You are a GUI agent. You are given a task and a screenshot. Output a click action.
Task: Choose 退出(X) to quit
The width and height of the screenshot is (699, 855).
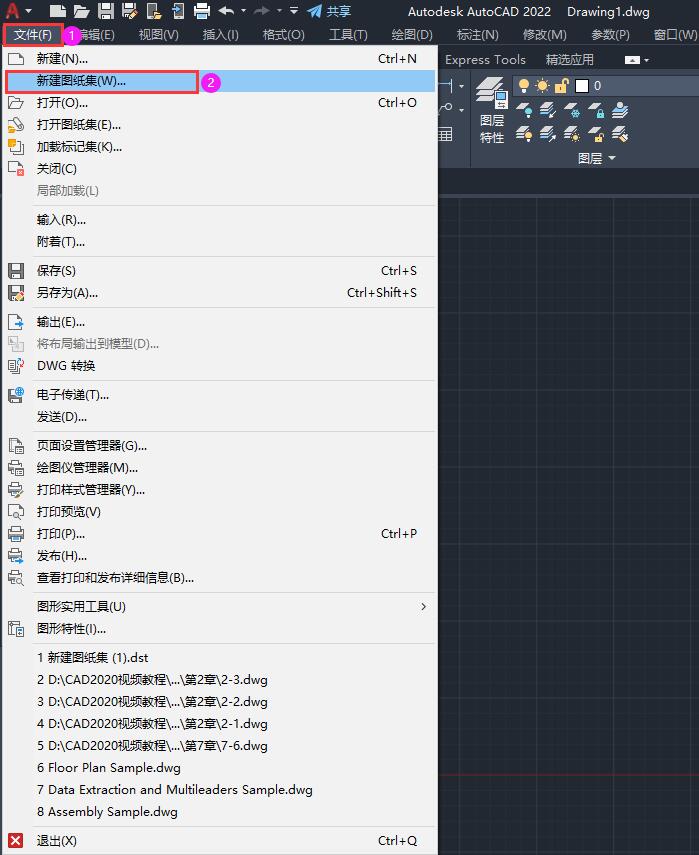click(219, 841)
